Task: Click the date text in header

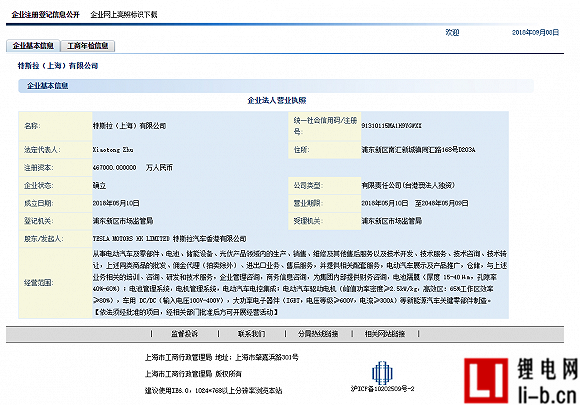Action: pos(535,33)
